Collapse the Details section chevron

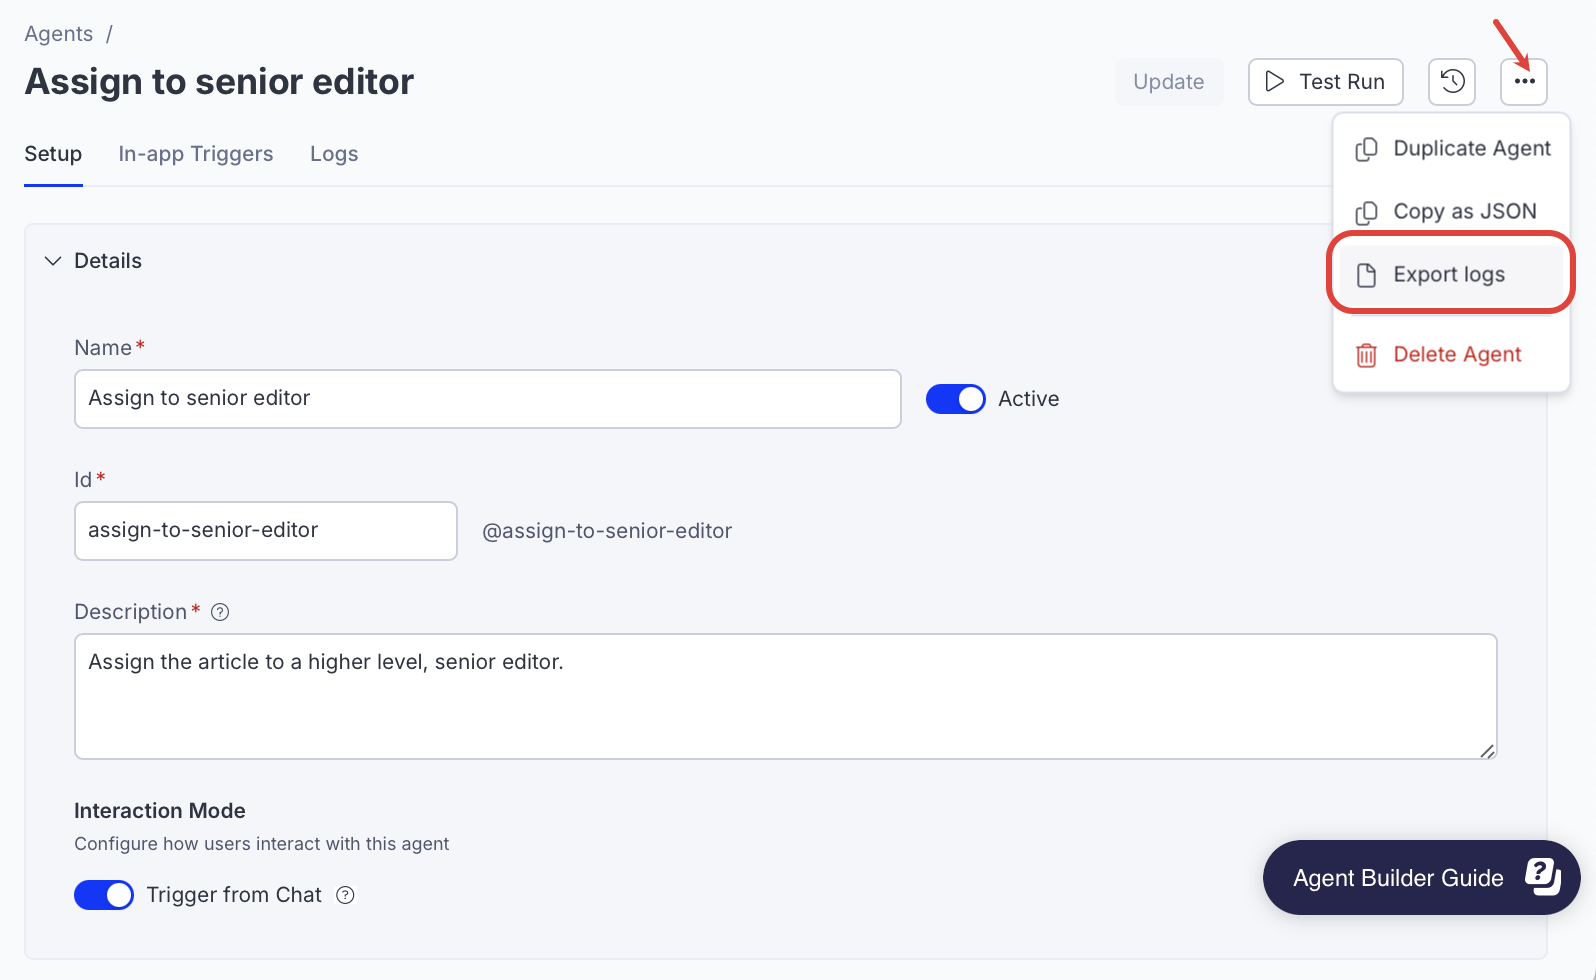point(53,261)
